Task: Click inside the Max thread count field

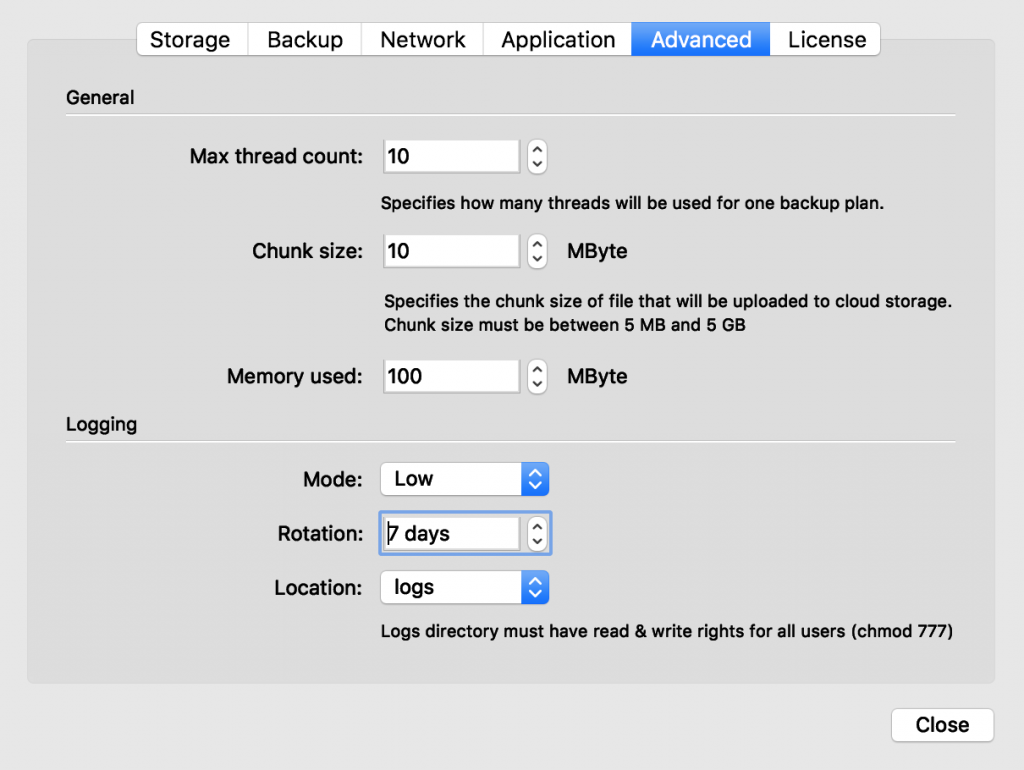Action: [450, 156]
